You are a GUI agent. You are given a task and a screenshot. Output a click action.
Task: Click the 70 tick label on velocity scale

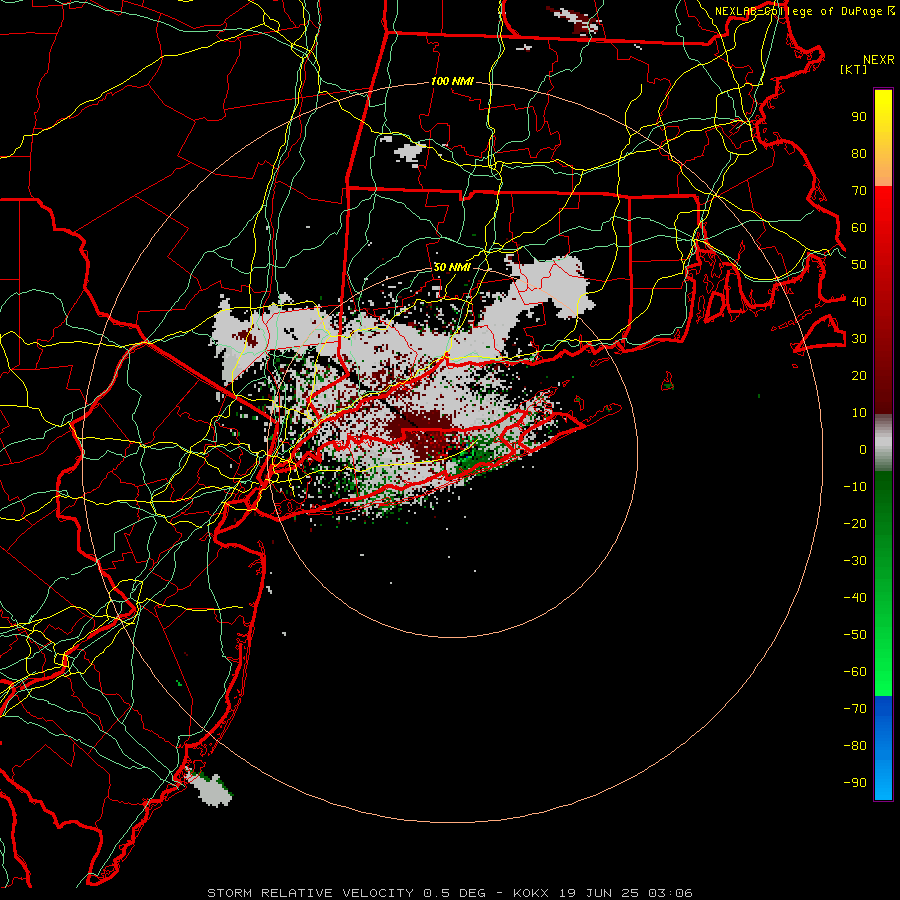pyautogui.click(x=859, y=191)
